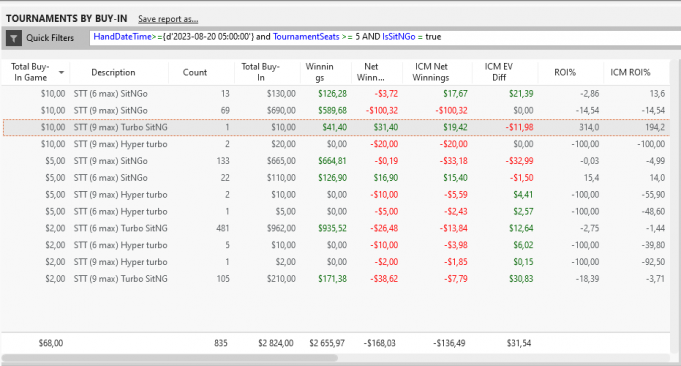Open the Save report as link
This screenshot has height=366, width=681.
tap(168, 19)
